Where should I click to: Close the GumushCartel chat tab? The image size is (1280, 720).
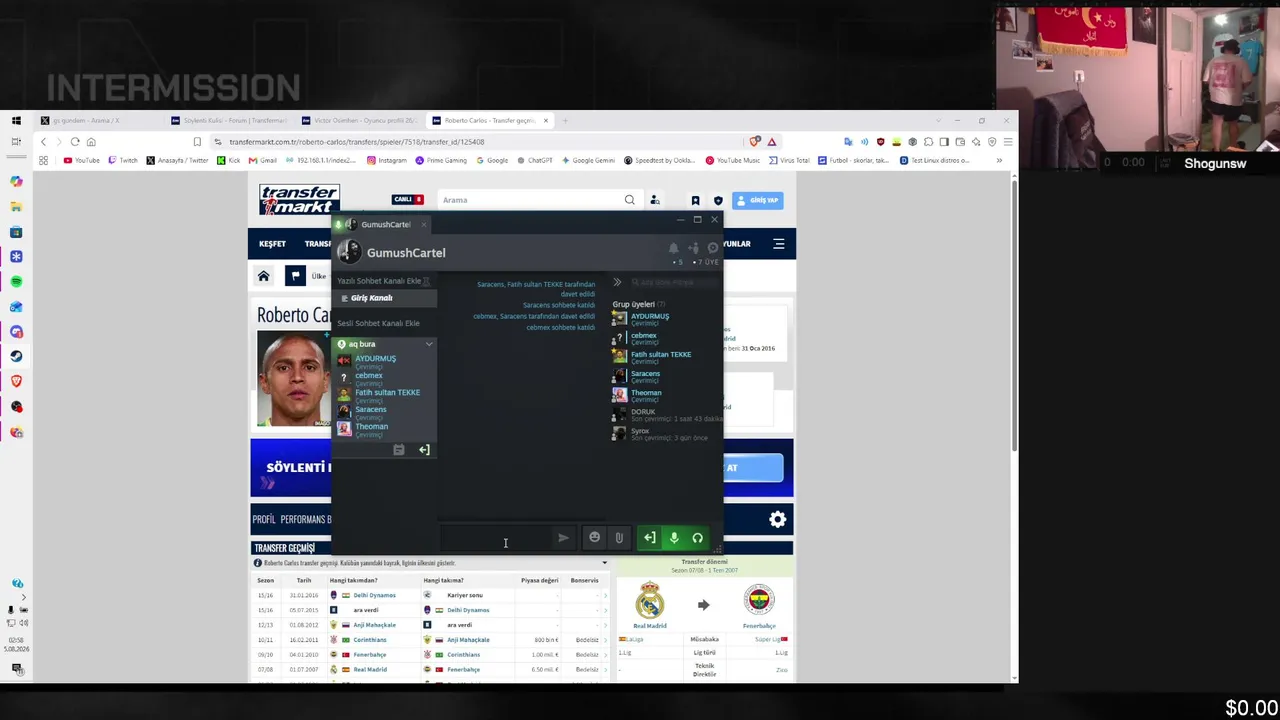point(423,225)
